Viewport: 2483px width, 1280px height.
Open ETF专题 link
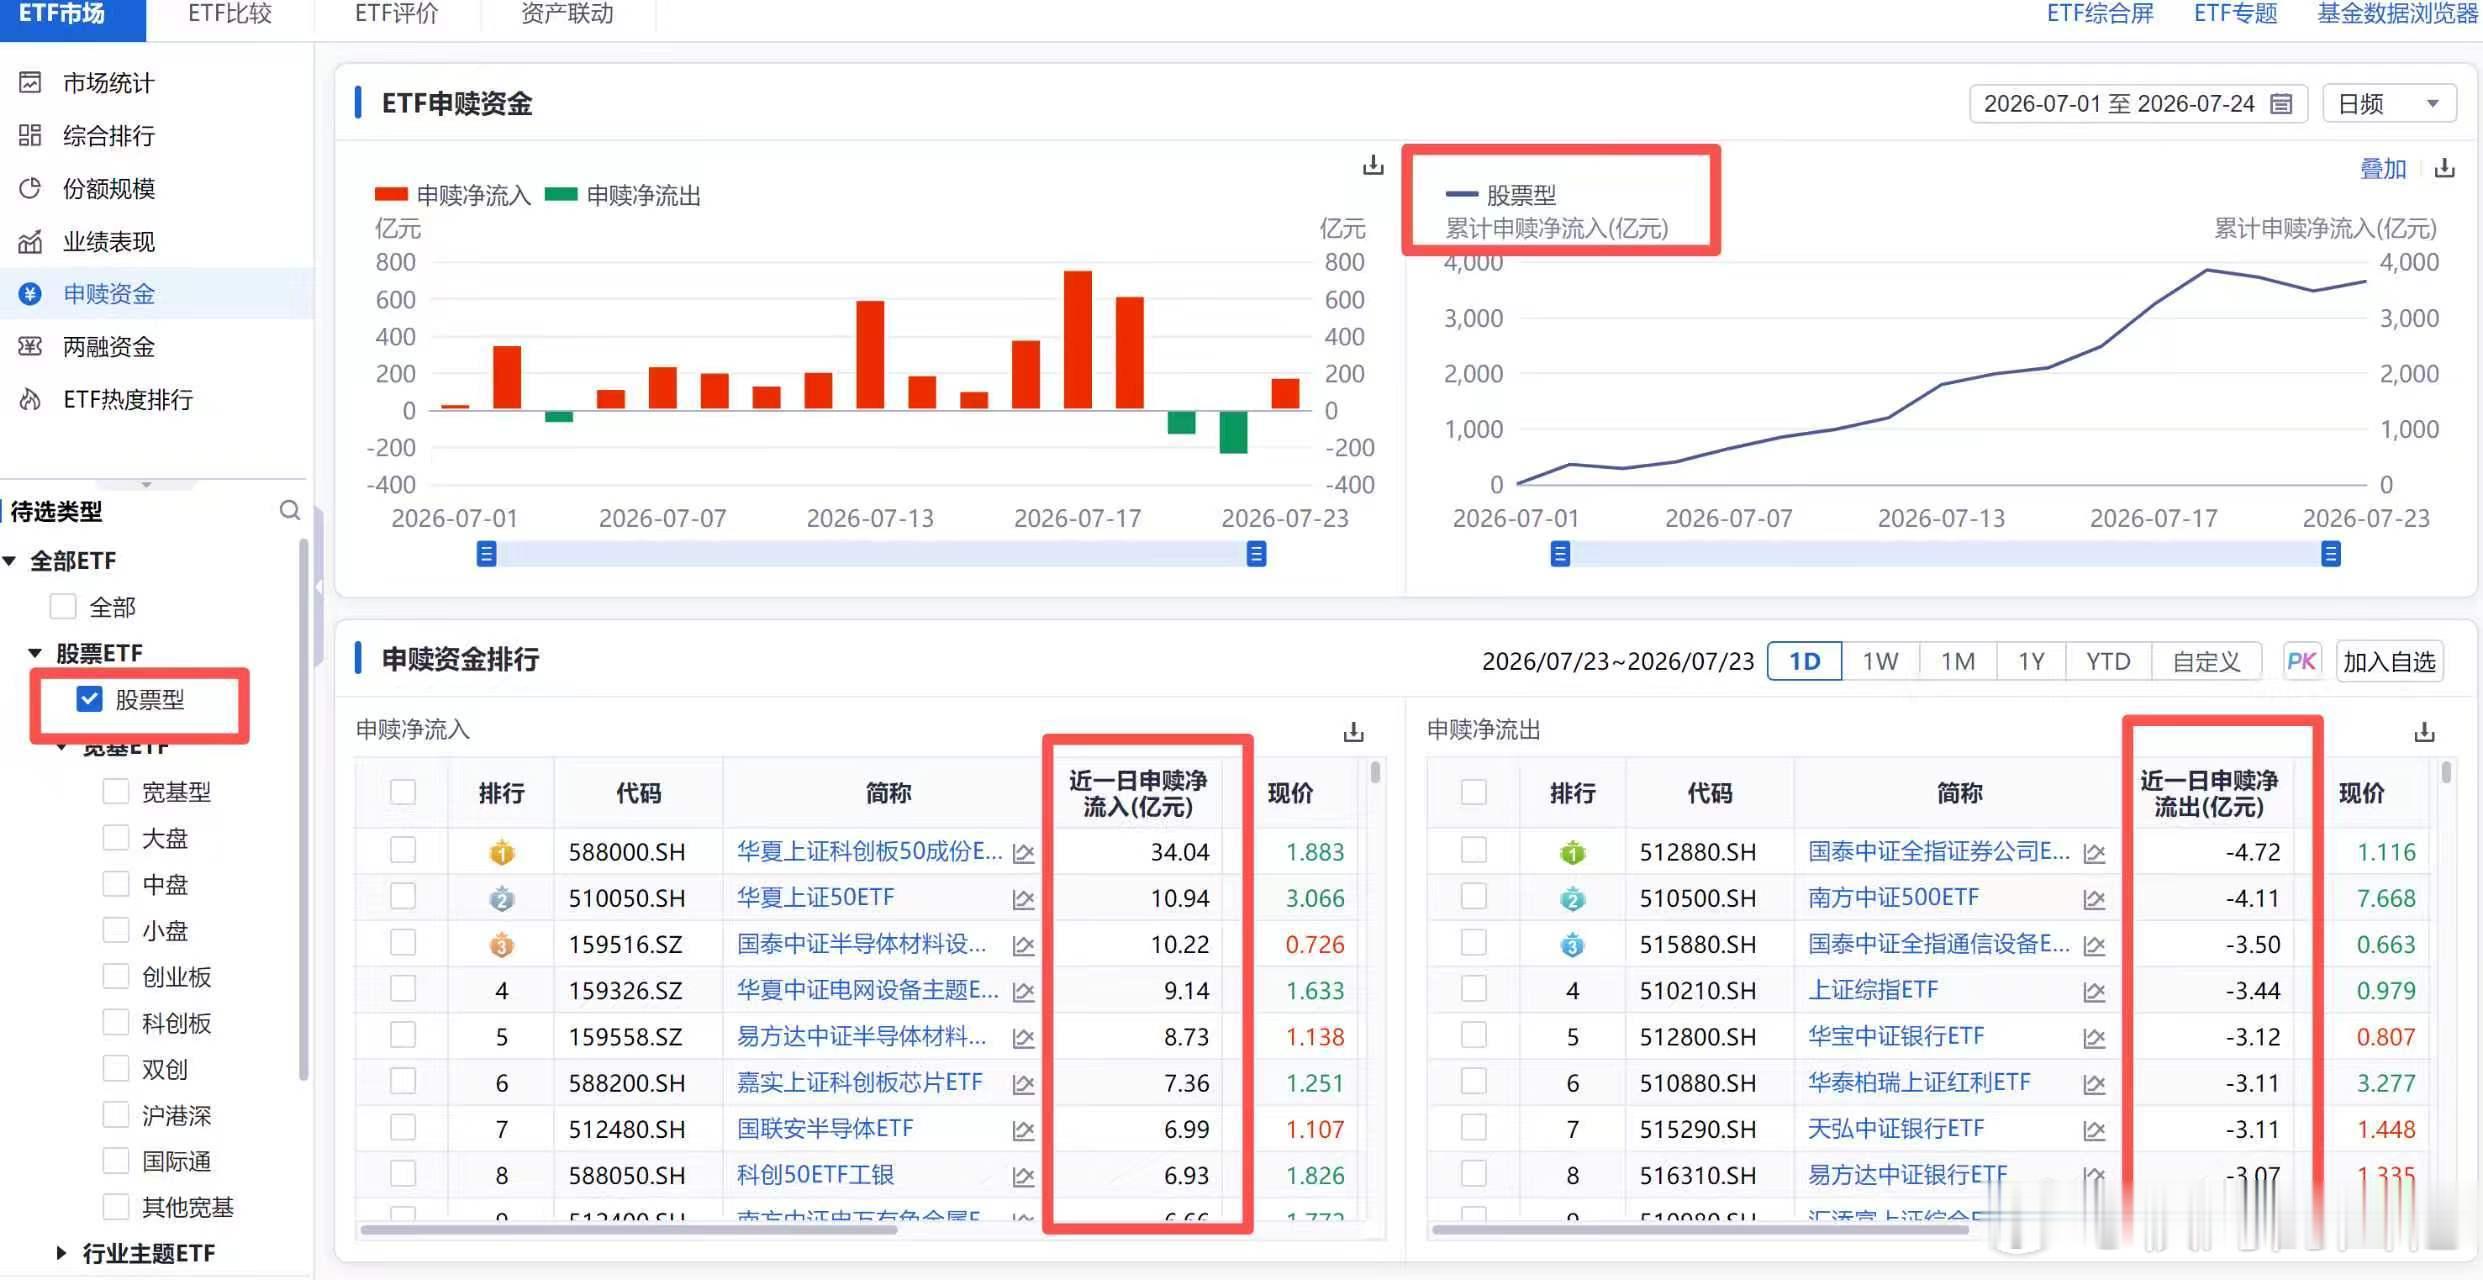2235,14
